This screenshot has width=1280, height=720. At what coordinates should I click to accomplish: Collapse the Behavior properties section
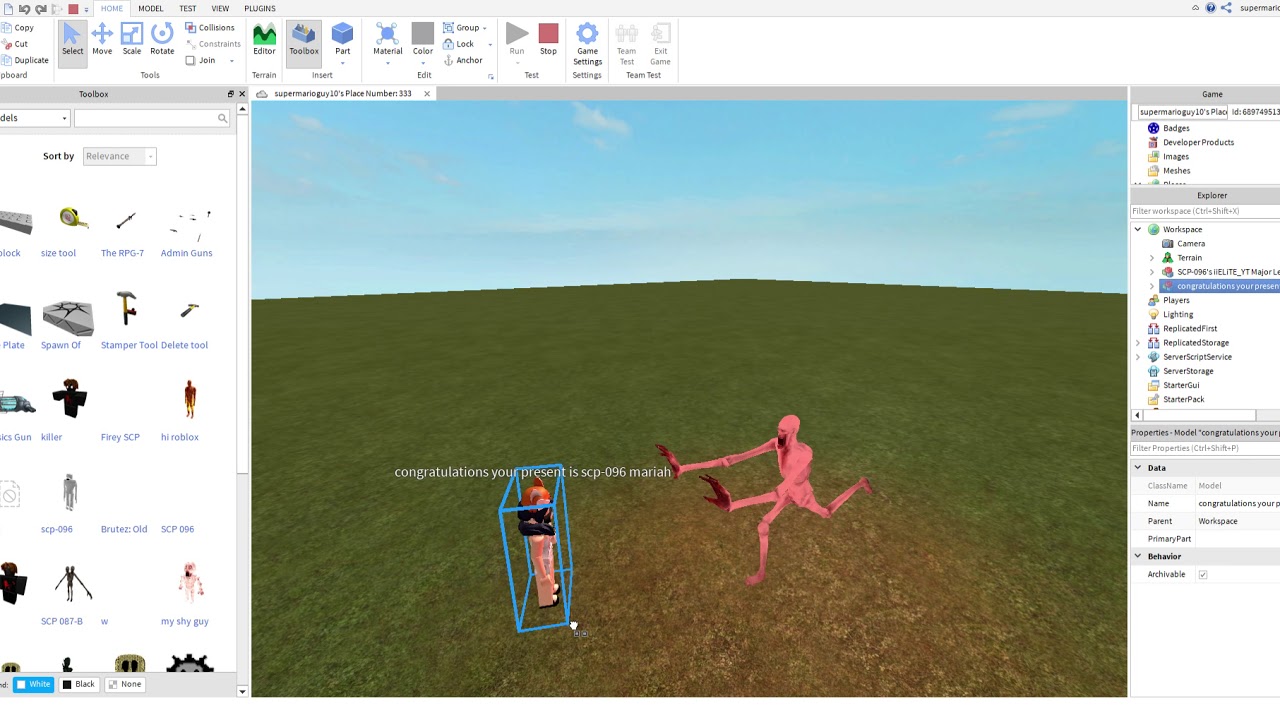click(1137, 556)
